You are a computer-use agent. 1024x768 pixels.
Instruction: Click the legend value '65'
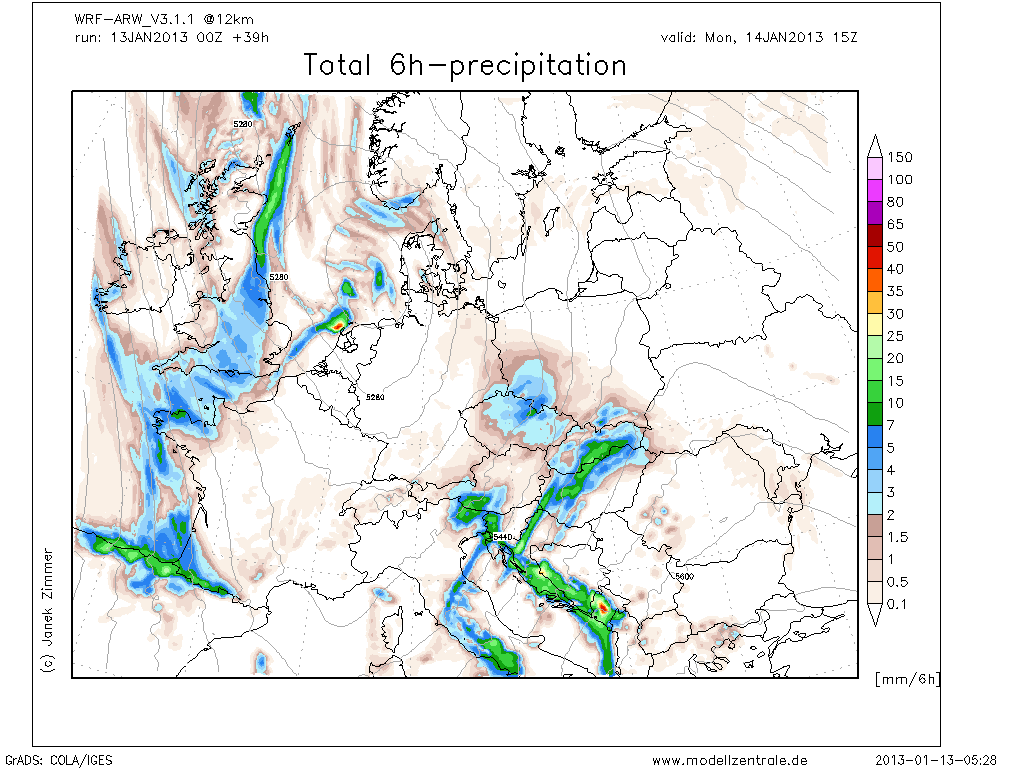tap(895, 224)
